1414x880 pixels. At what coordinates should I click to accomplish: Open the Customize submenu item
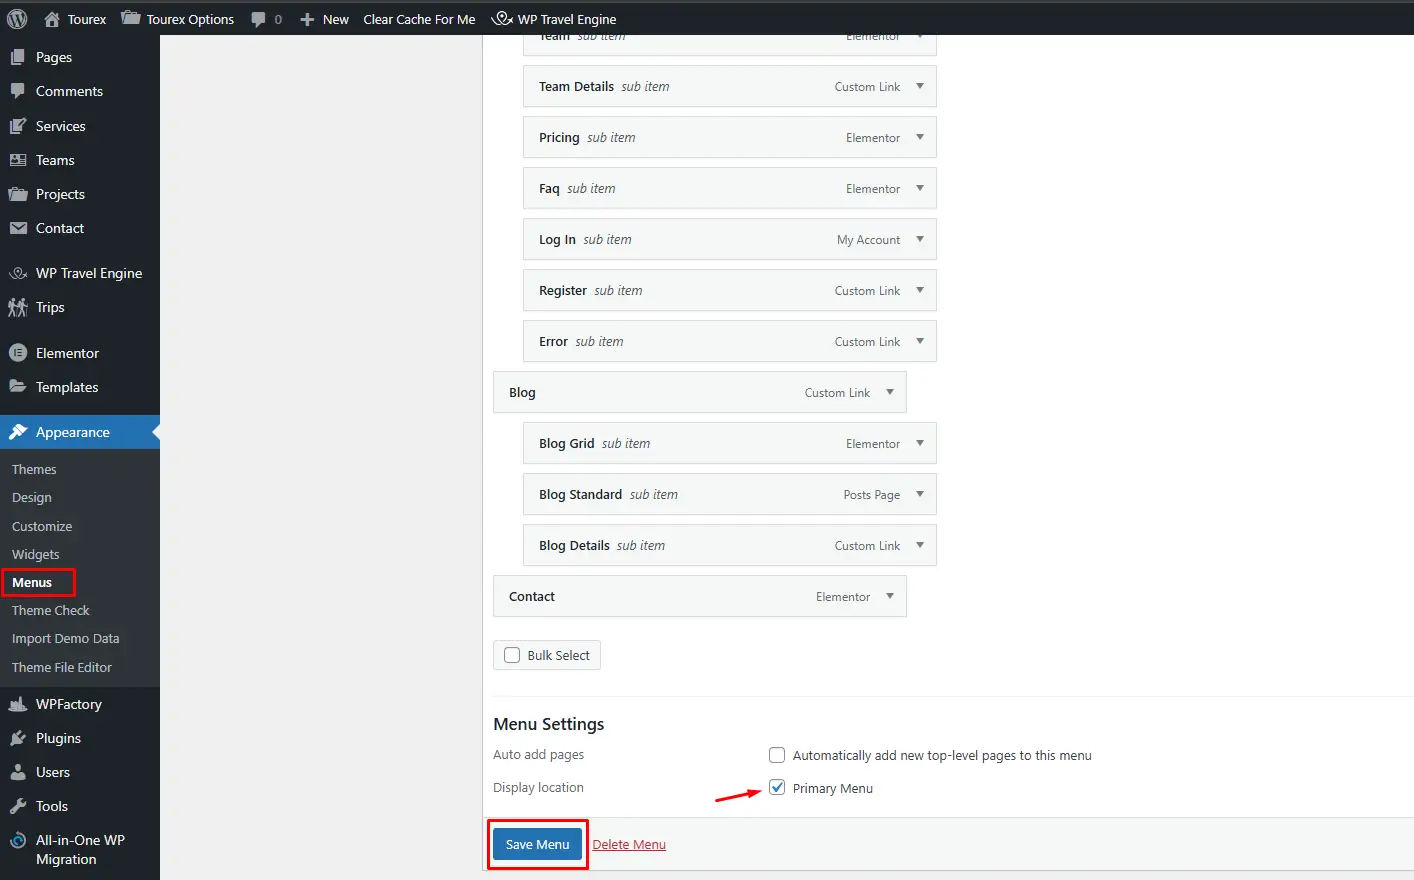(42, 526)
